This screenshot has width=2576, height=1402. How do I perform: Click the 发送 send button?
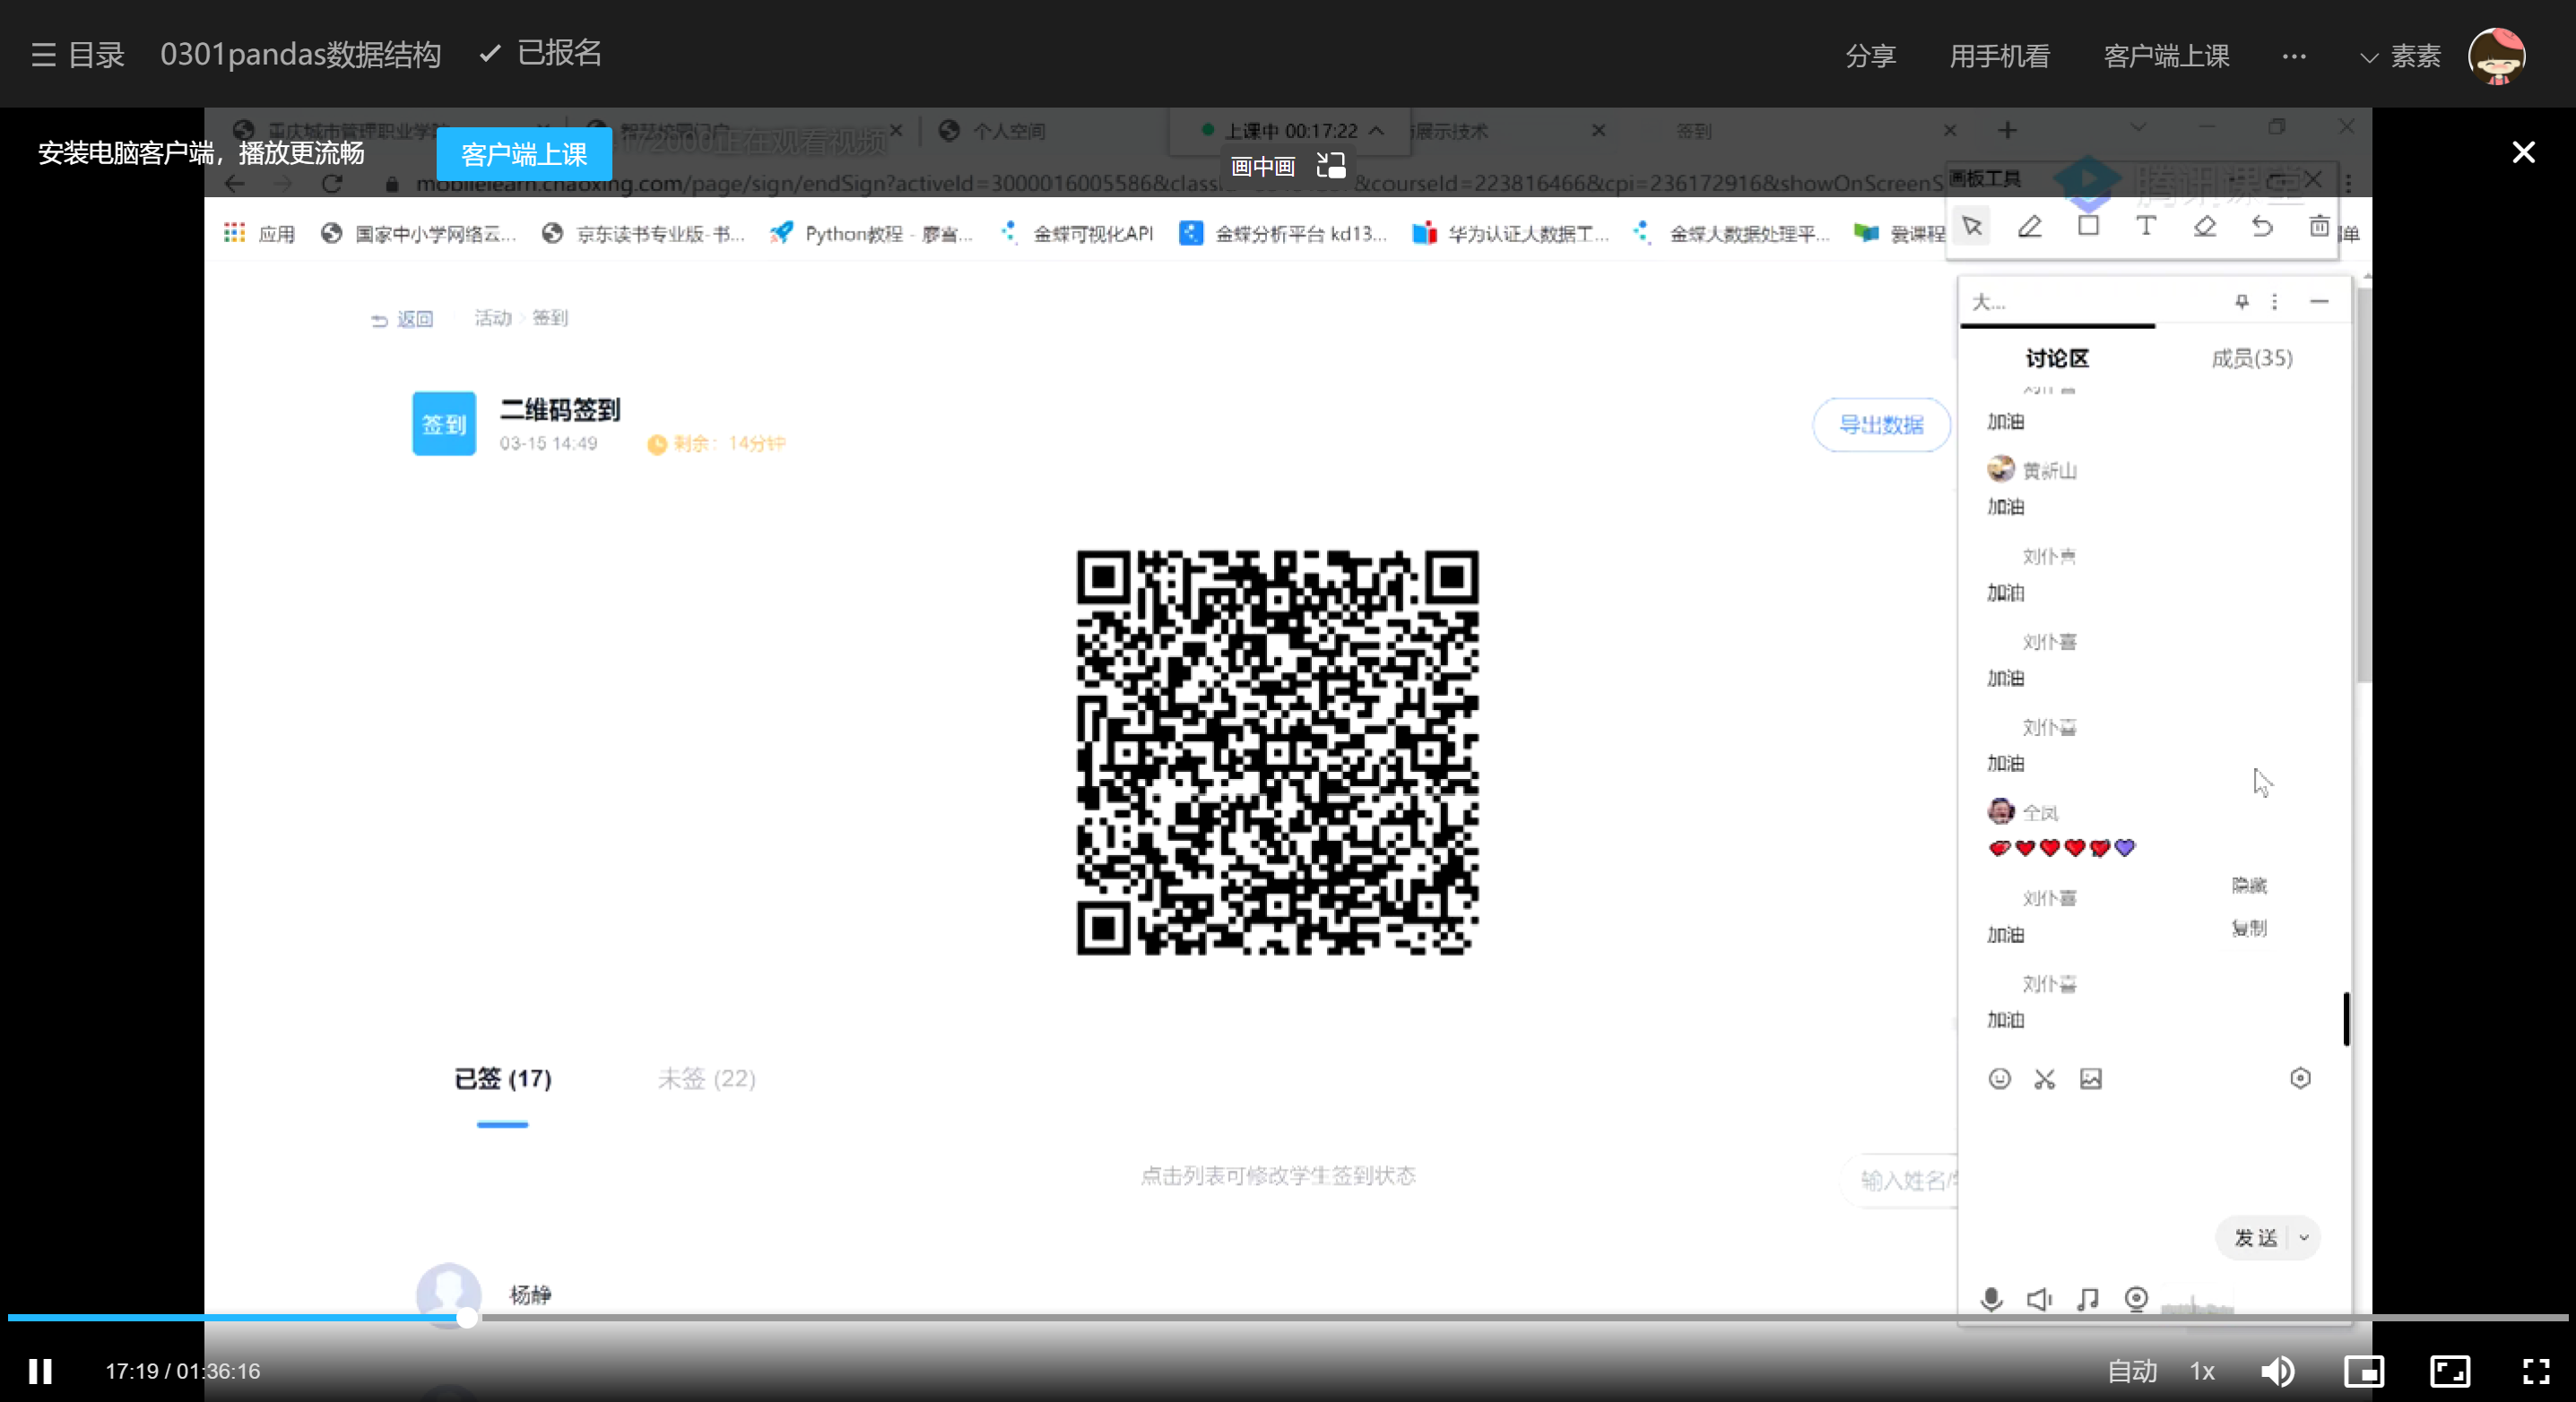pyautogui.click(x=2254, y=1238)
